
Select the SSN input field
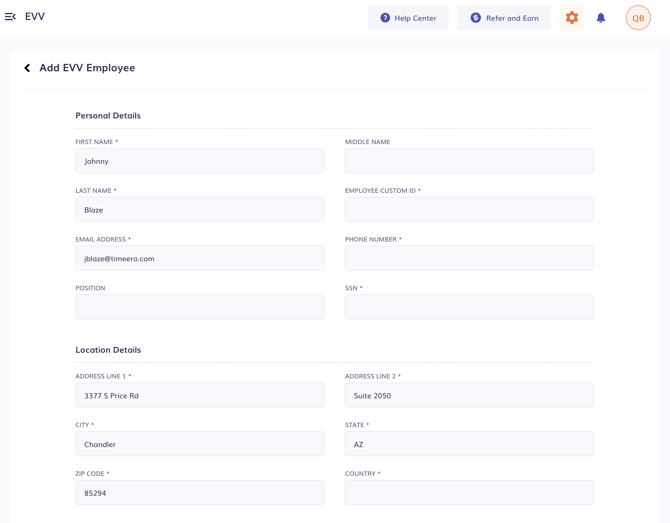(469, 307)
